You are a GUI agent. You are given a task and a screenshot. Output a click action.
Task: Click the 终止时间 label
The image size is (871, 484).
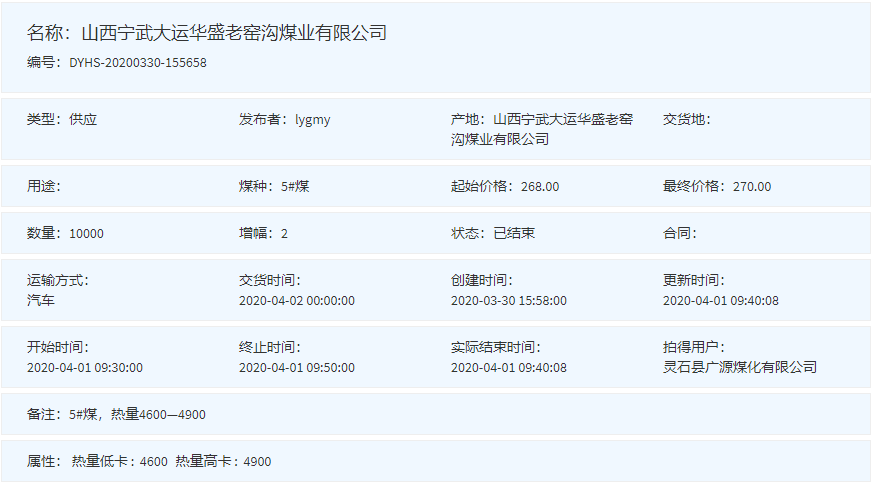pyautogui.click(x=270, y=347)
